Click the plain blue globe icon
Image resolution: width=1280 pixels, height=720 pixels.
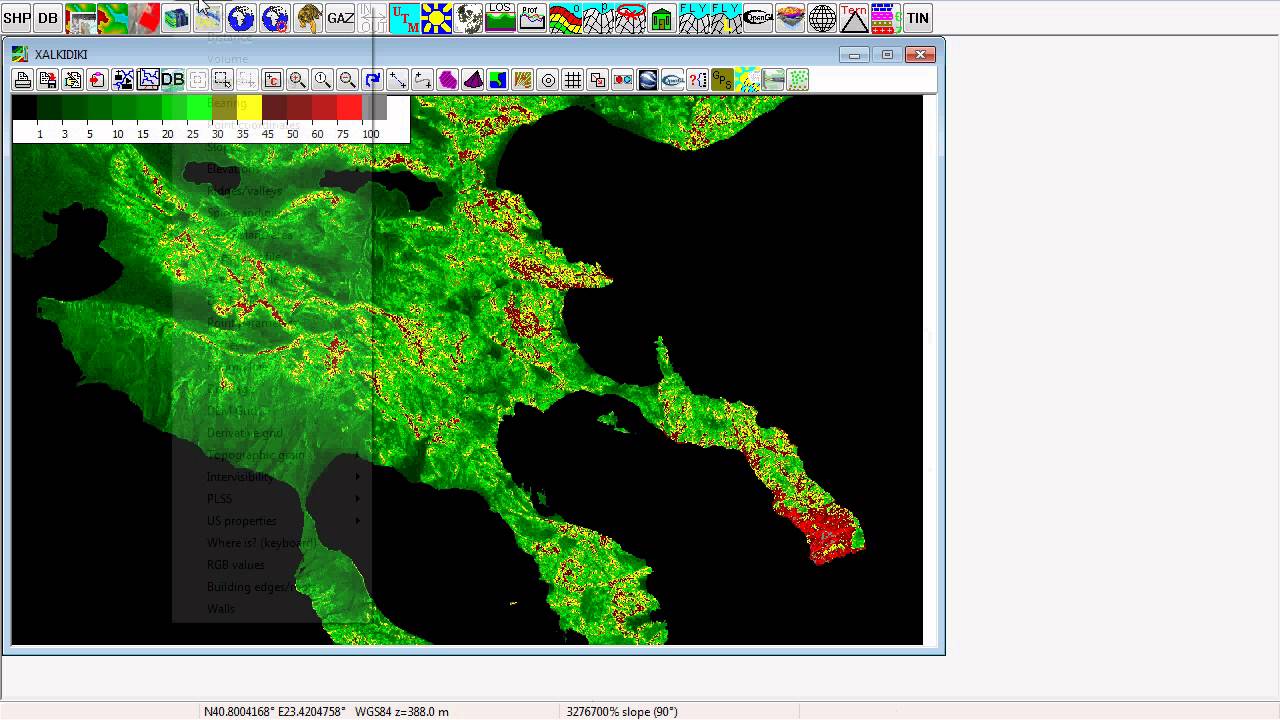click(x=241, y=18)
